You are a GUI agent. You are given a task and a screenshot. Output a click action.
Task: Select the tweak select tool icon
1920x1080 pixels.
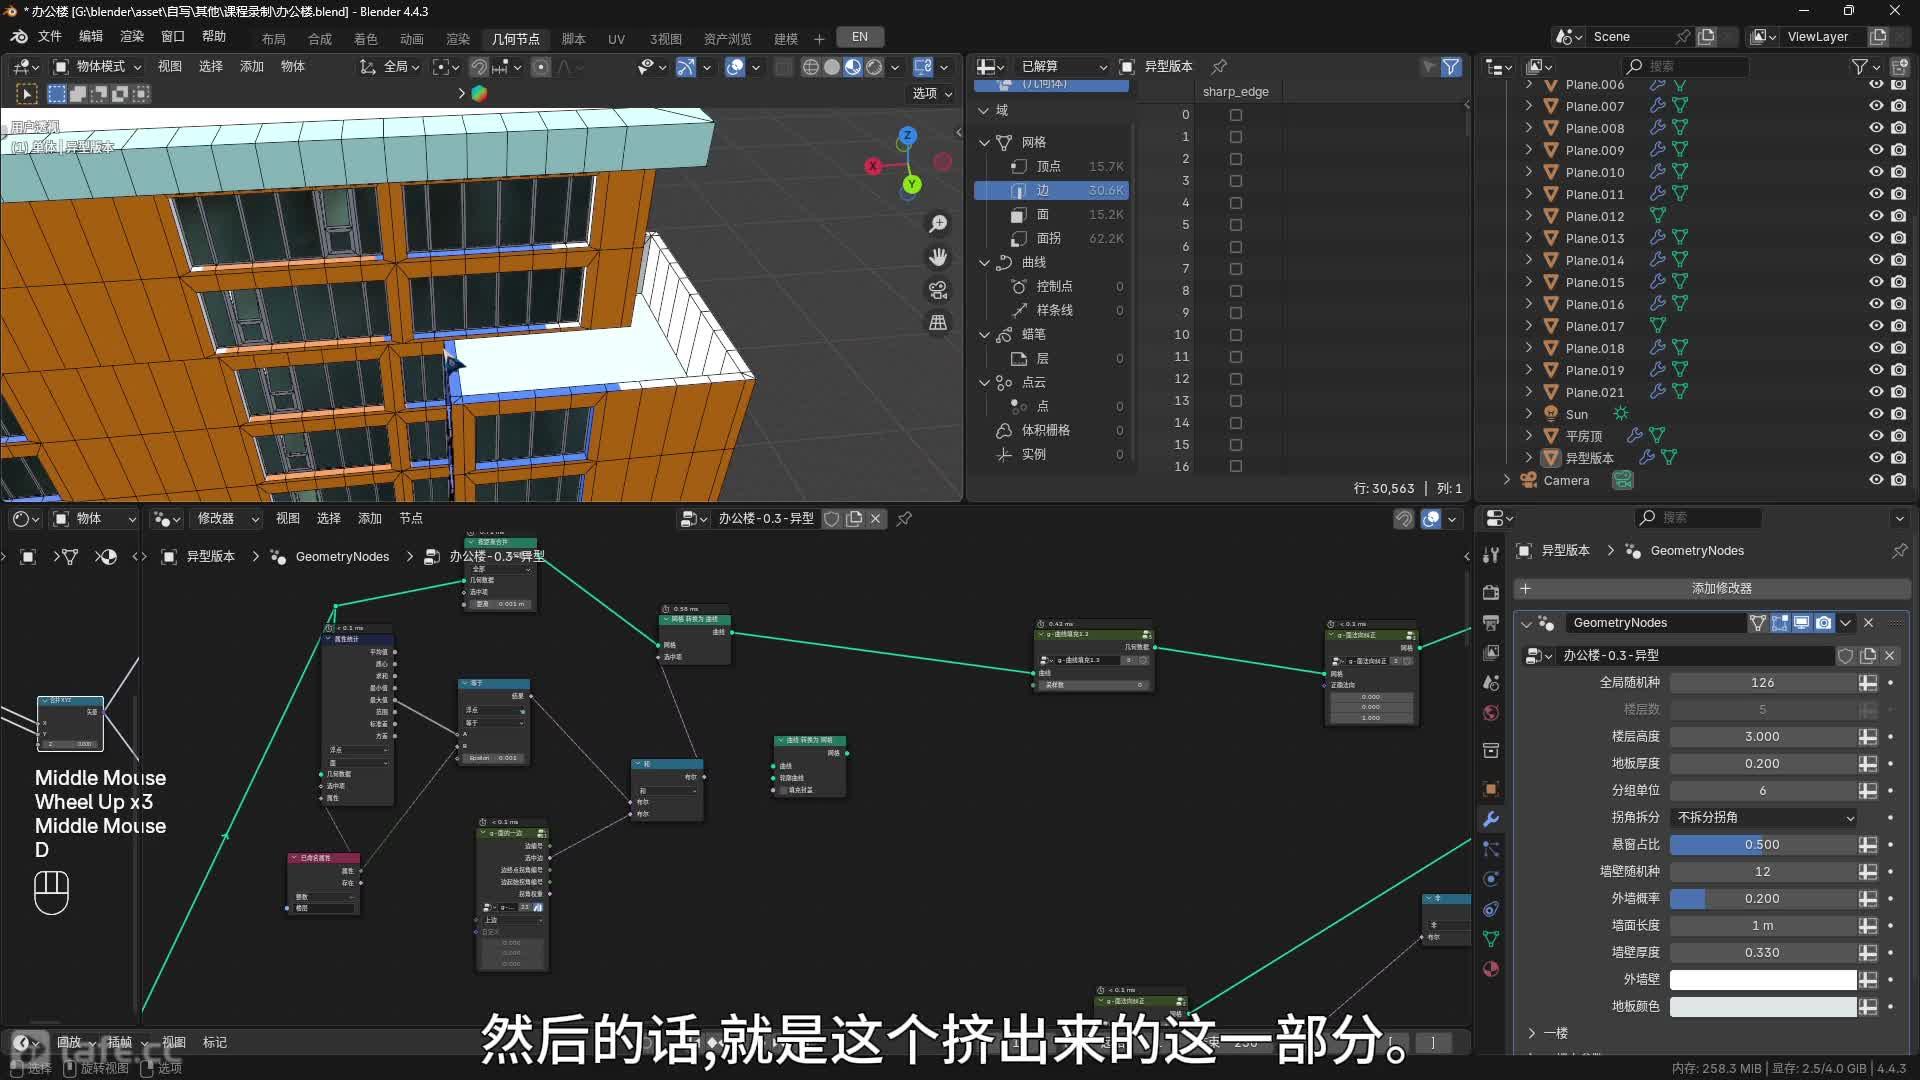(x=27, y=94)
